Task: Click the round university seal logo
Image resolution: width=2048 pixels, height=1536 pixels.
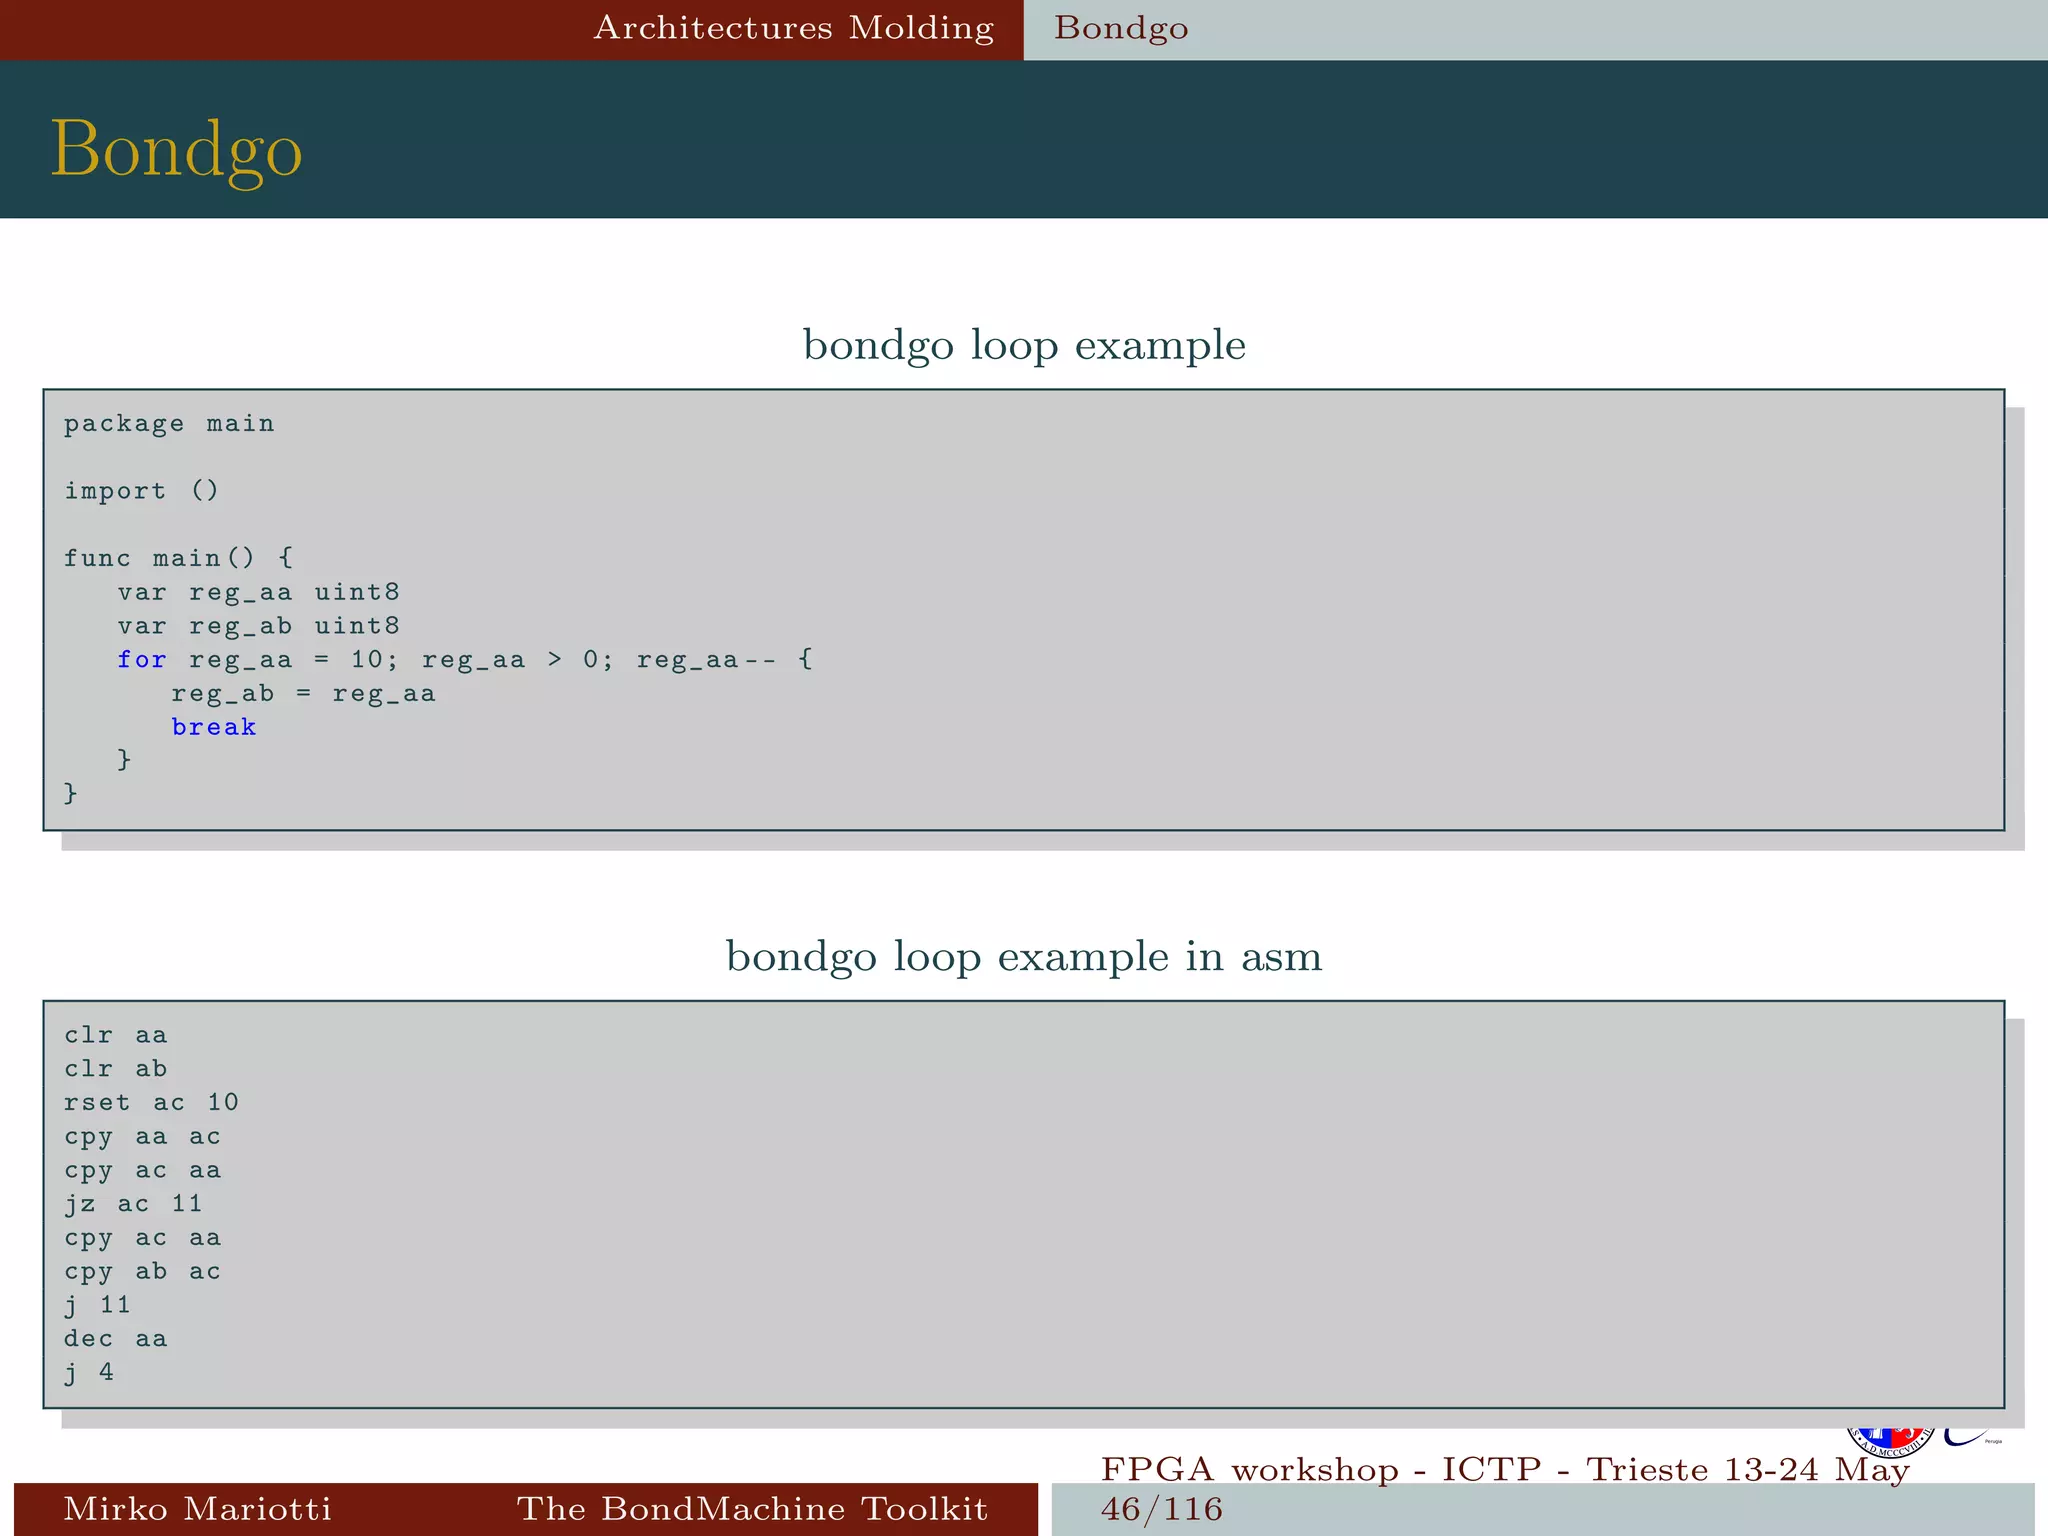Action: pyautogui.click(x=1889, y=1443)
